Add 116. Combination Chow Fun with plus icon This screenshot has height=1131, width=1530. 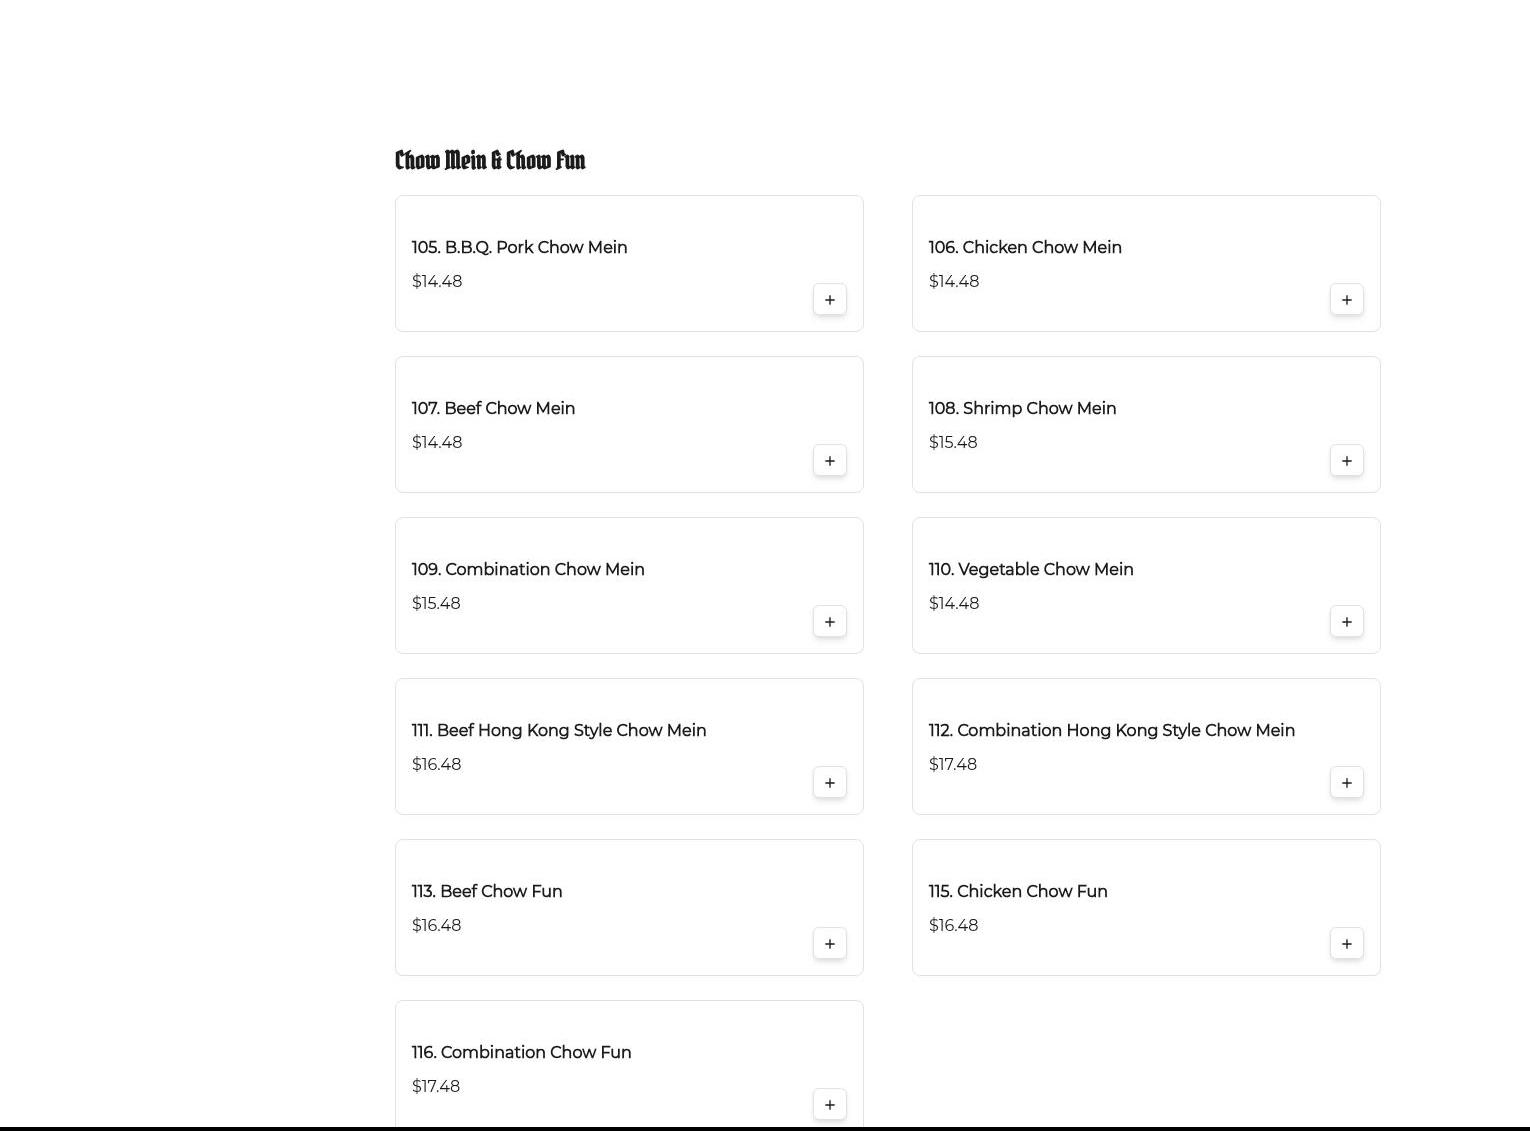(830, 1105)
